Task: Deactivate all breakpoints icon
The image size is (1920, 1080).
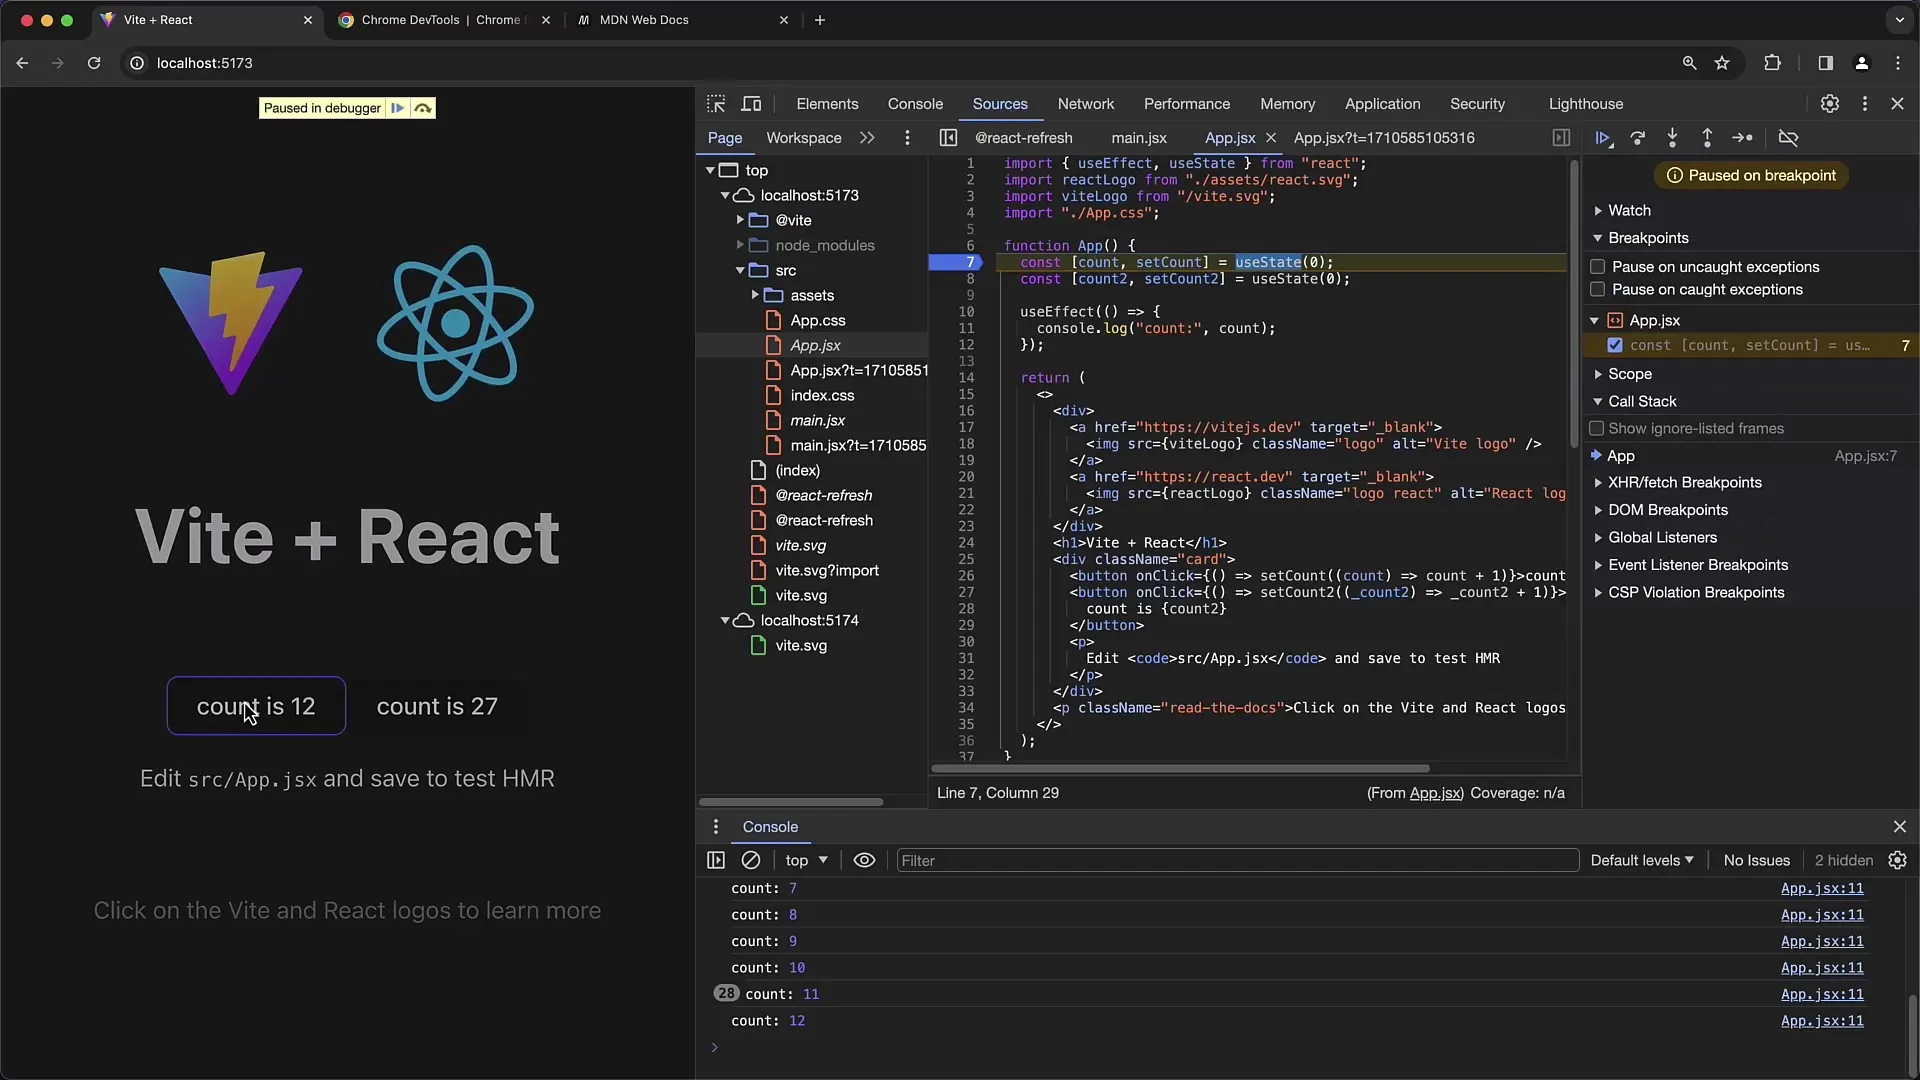Action: coord(1788,138)
